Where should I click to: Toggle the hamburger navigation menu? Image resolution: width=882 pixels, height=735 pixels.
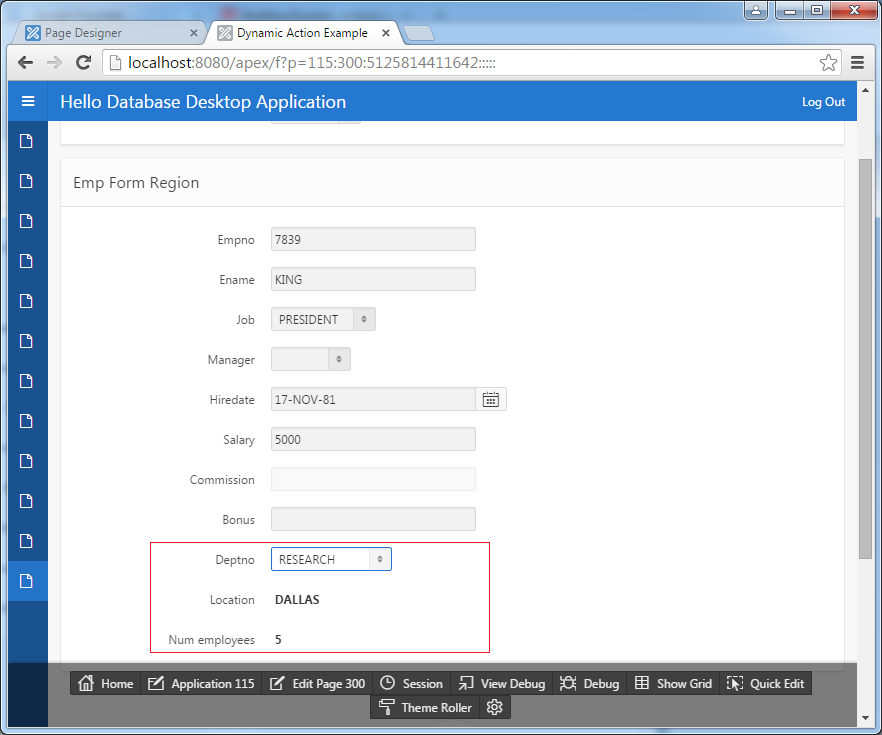point(28,101)
